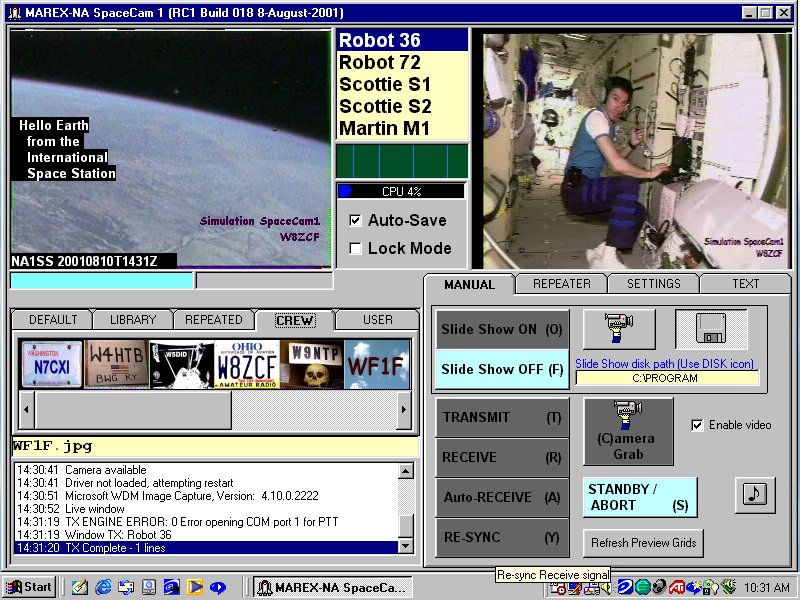Click the video camera icon button

click(x=618, y=329)
